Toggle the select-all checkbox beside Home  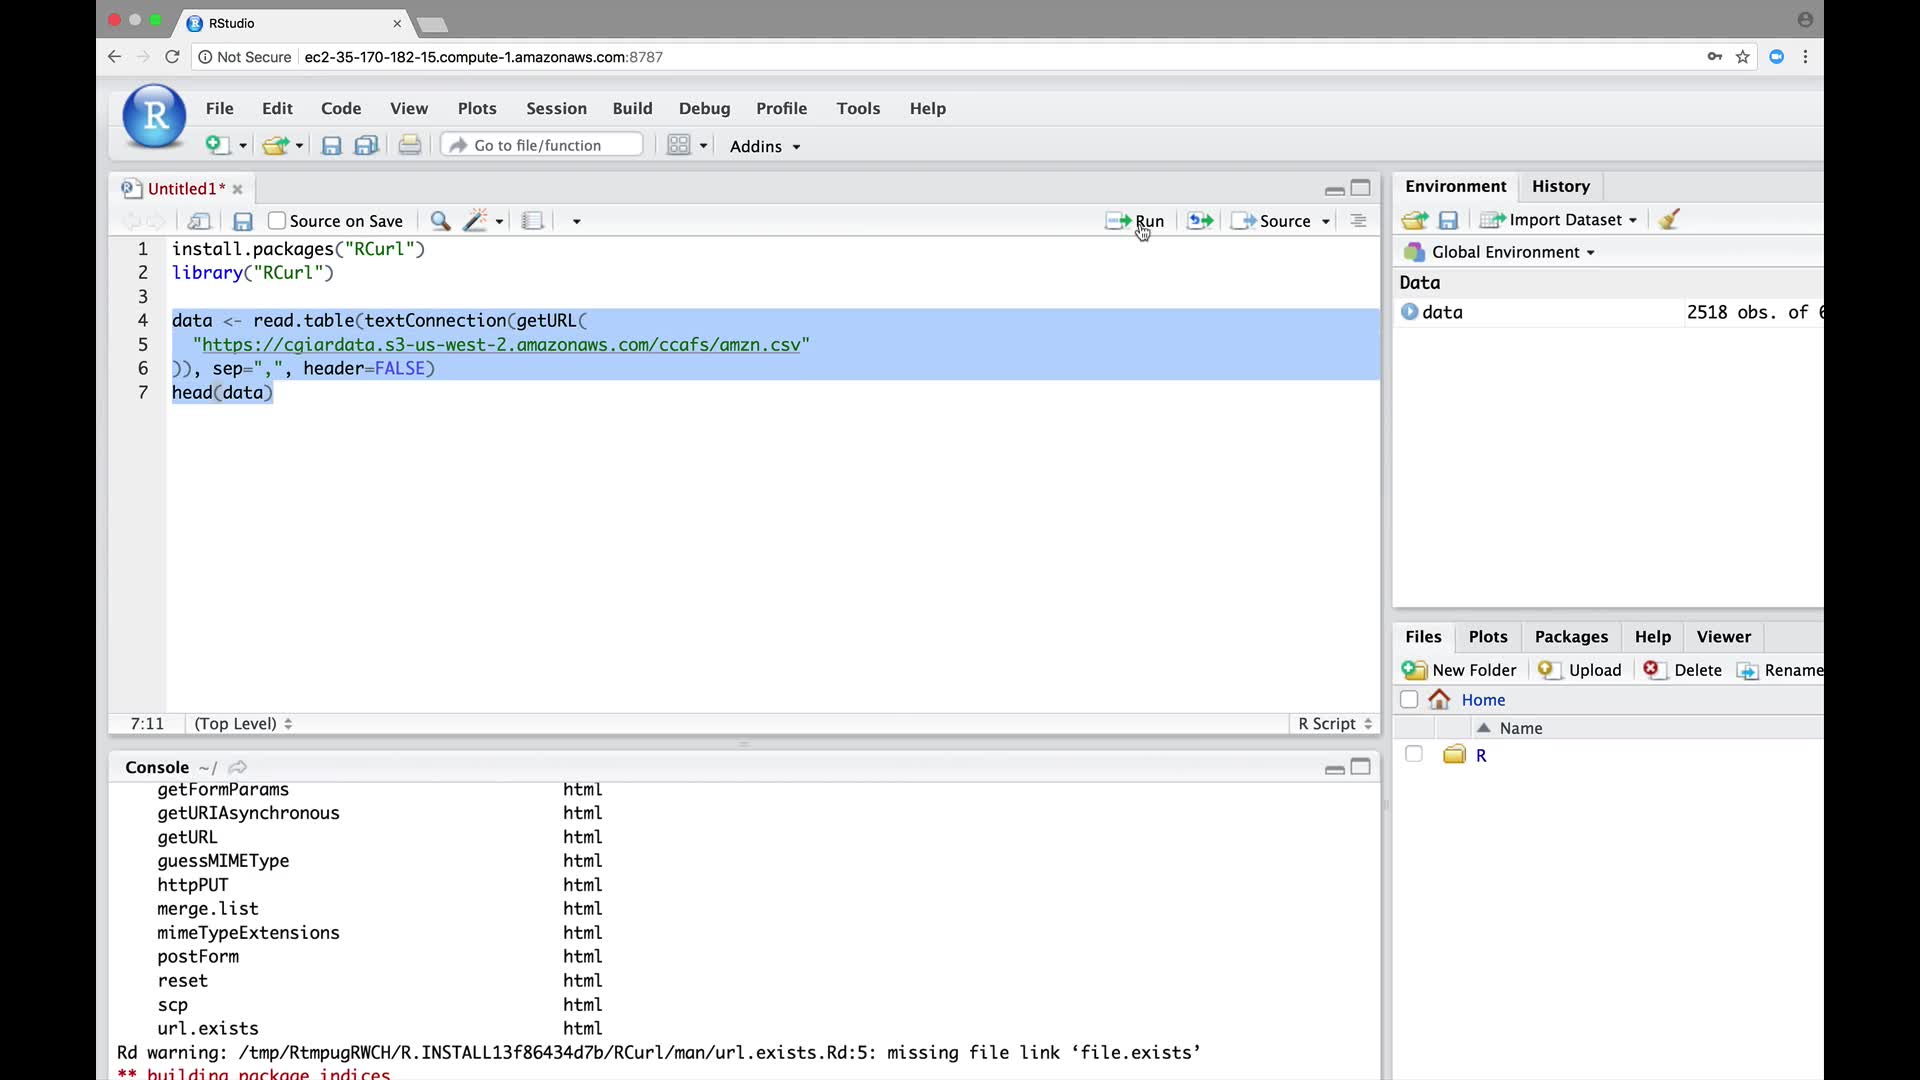click(x=1409, y=700)
